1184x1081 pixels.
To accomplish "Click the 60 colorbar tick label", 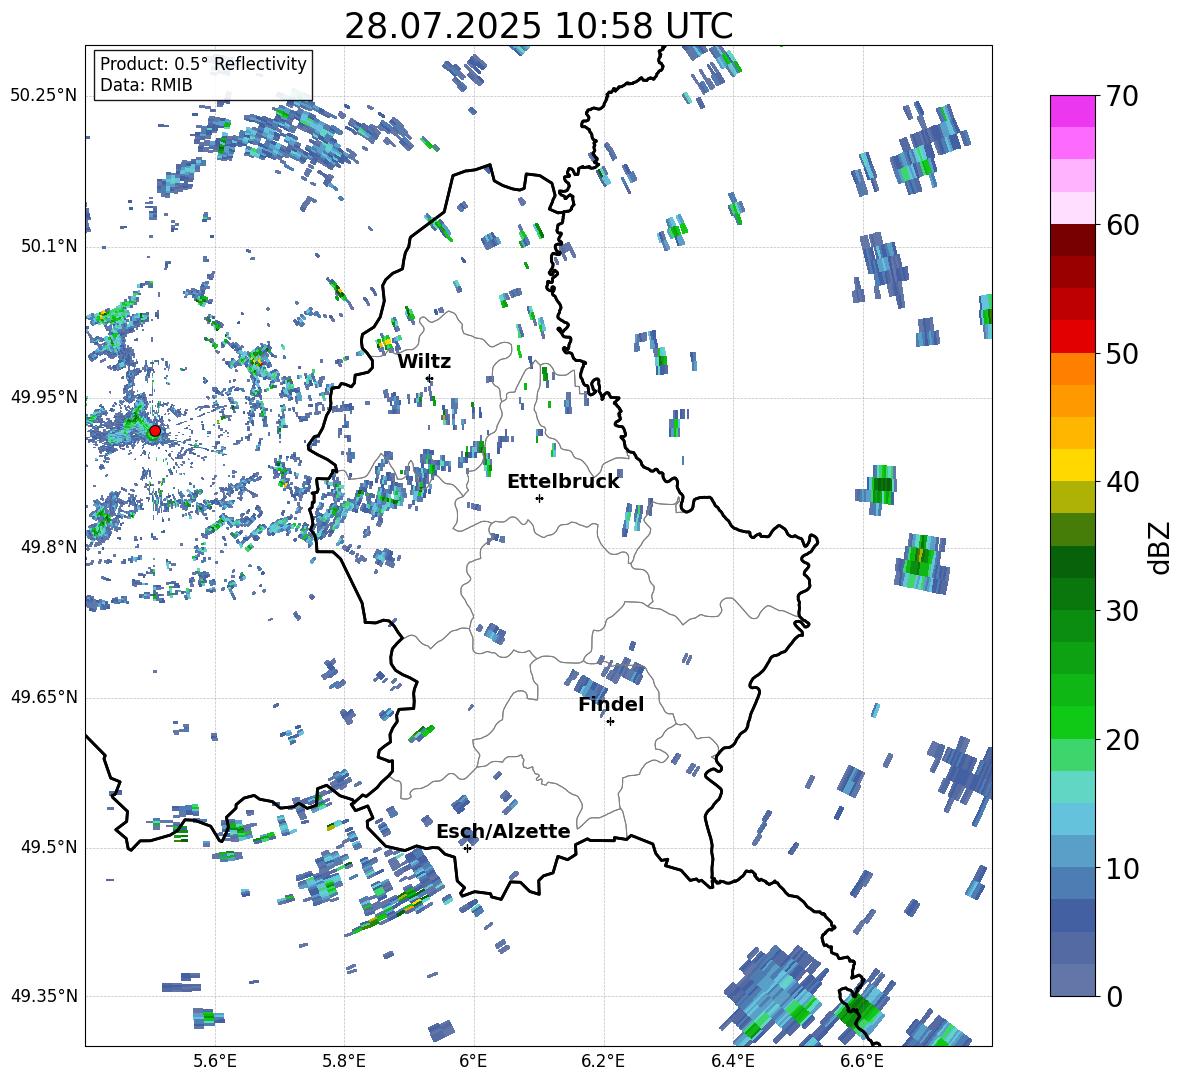I will tap(1122, 225).
